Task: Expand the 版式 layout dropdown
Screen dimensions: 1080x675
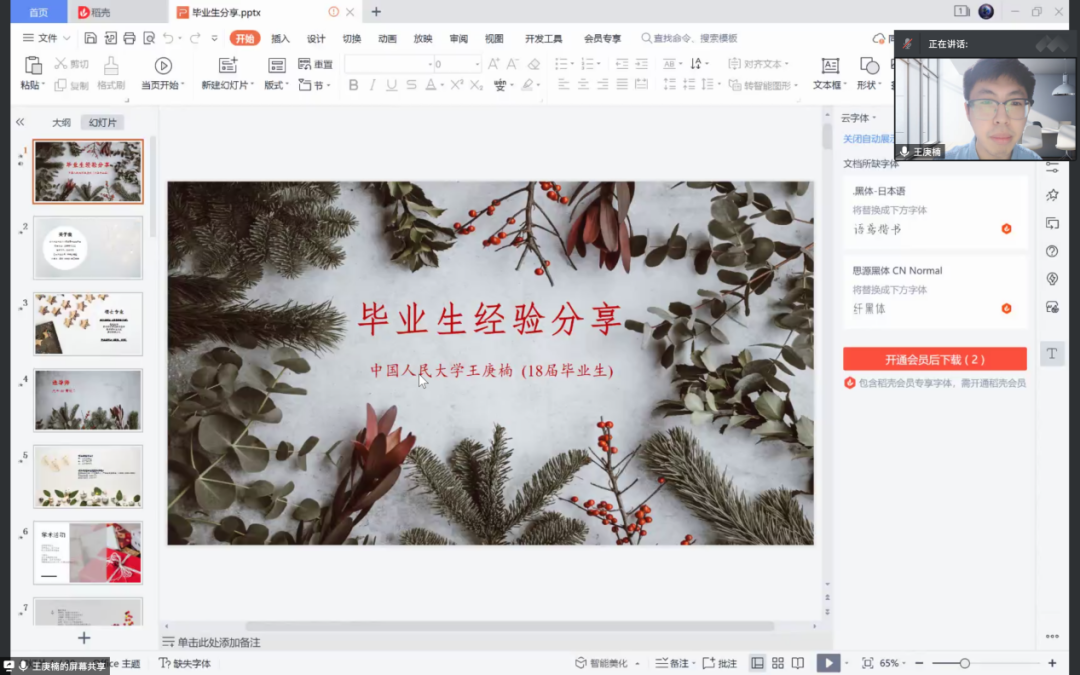Action: [276, 86]
